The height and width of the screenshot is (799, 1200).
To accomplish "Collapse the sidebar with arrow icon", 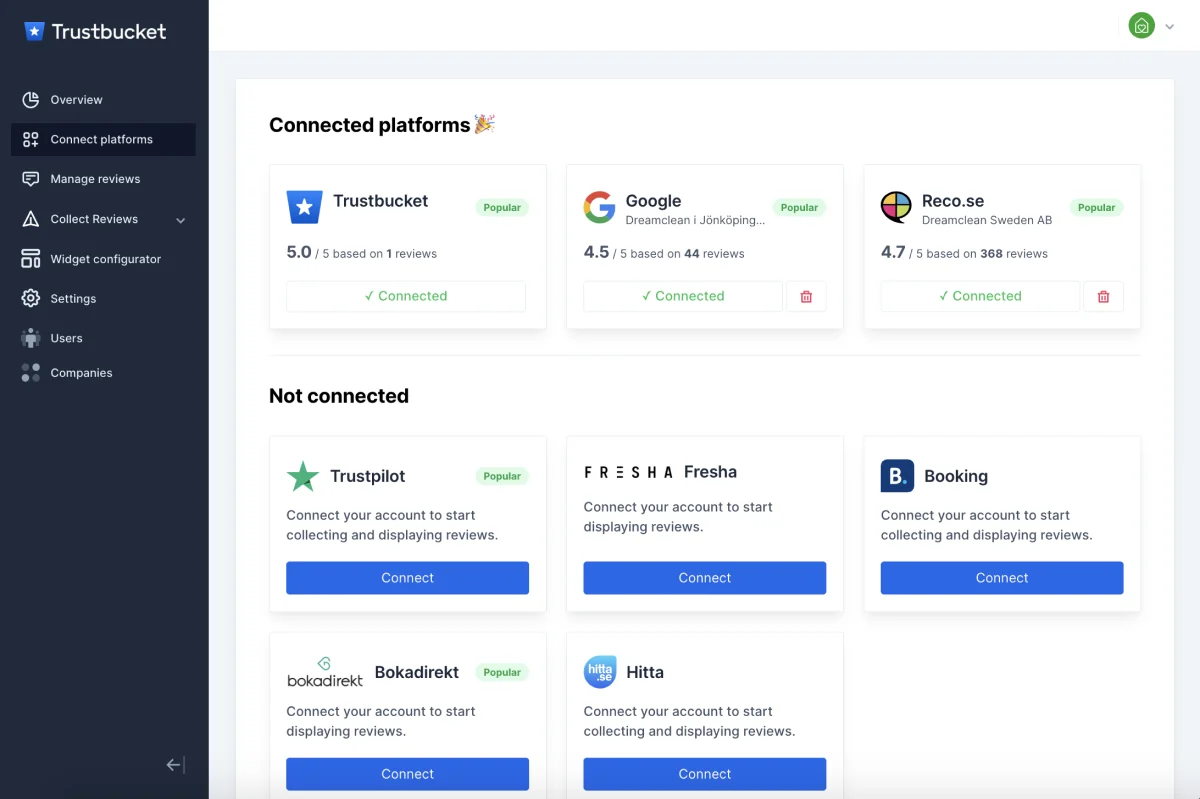I will (175, 765).
